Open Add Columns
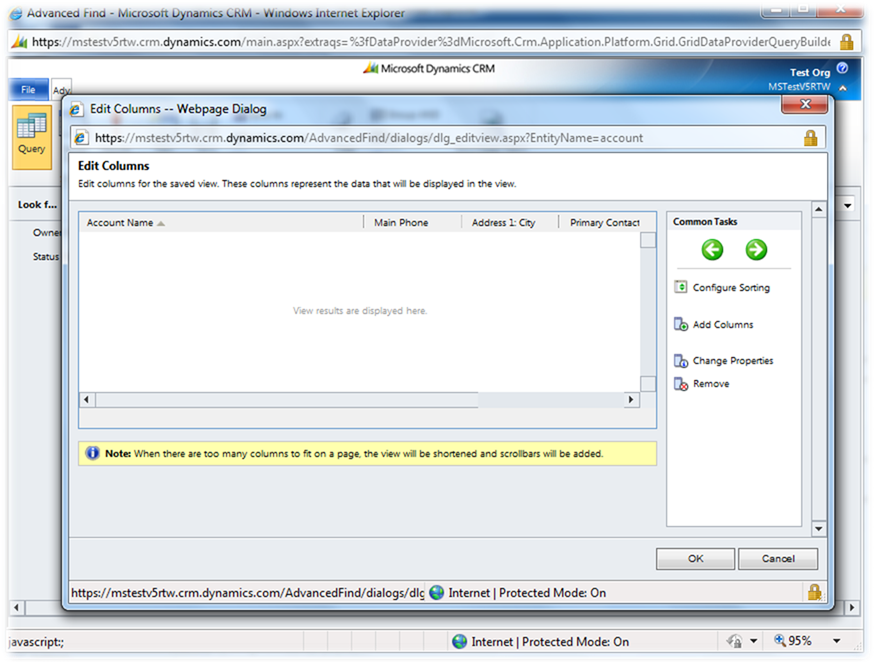This screenshot has width=874, height=664. click(x=722, y=324)
